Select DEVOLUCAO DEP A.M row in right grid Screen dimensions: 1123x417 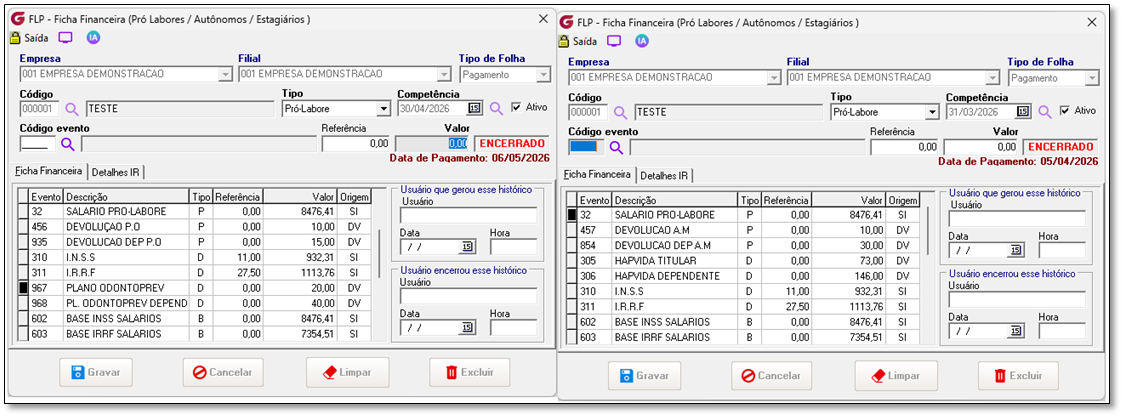tap(743, 245)
